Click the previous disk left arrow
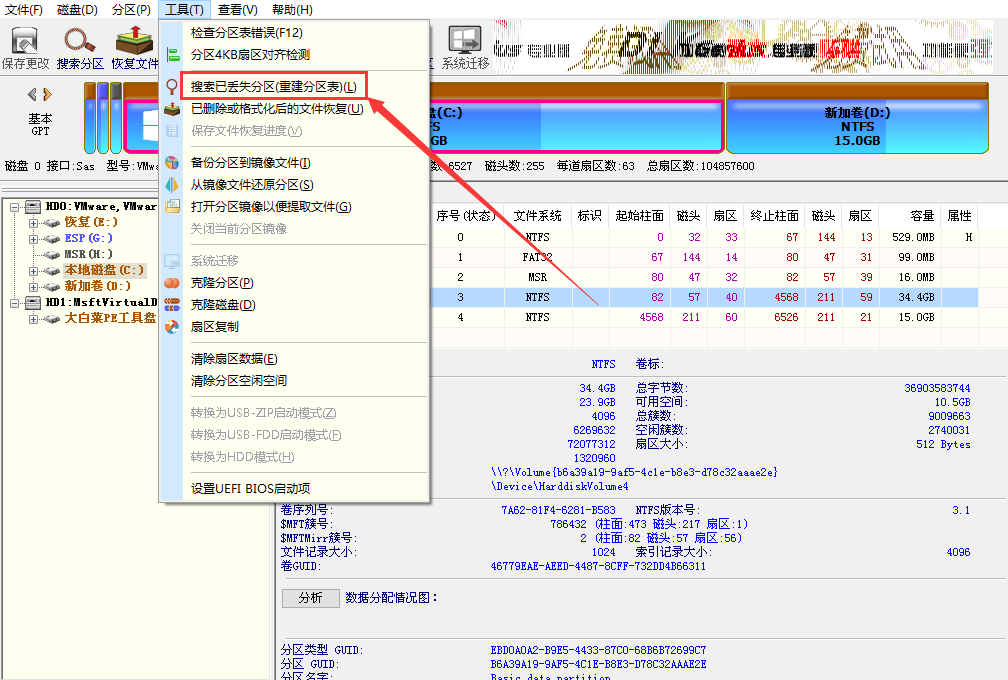The height and width of the screenshot is (680, 1008). click(x=32, y=94)
